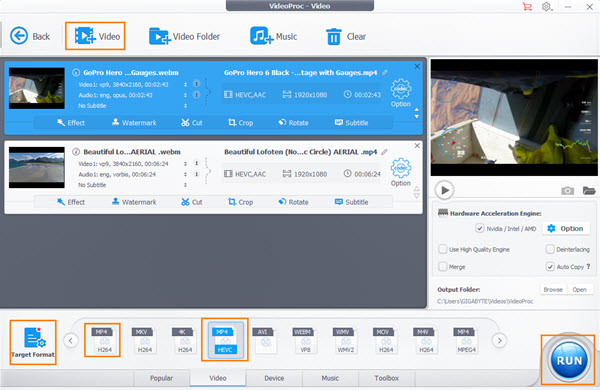Switch to Device tab
Screen dimensions: 600x390
(x=274, y=378)
